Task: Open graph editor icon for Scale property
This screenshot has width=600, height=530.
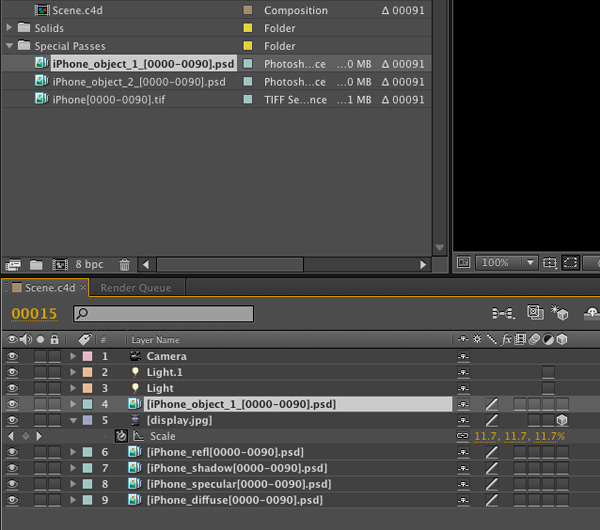Action: click(138, 436)
